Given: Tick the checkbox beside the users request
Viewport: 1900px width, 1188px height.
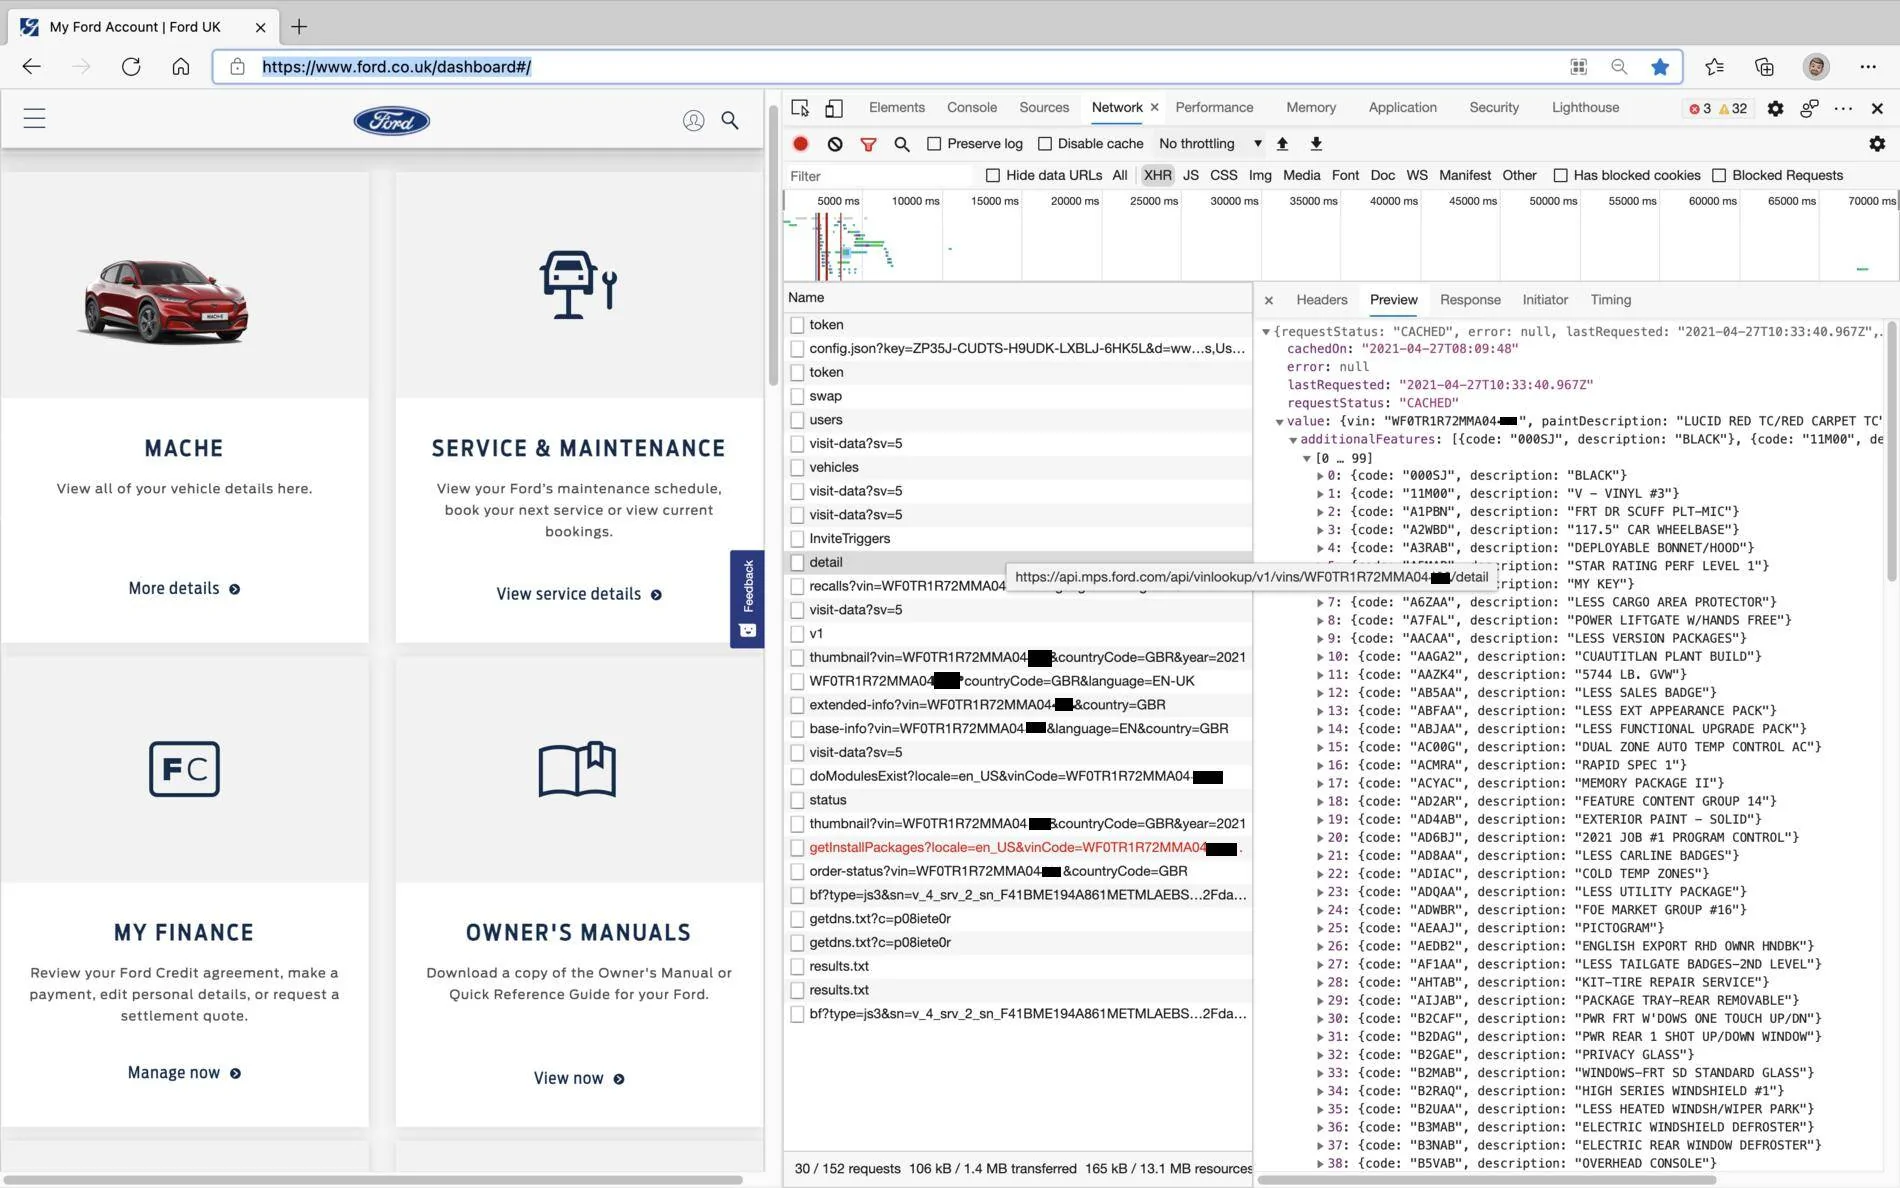Looking at the screenshot, I should (x=797, y=420).
